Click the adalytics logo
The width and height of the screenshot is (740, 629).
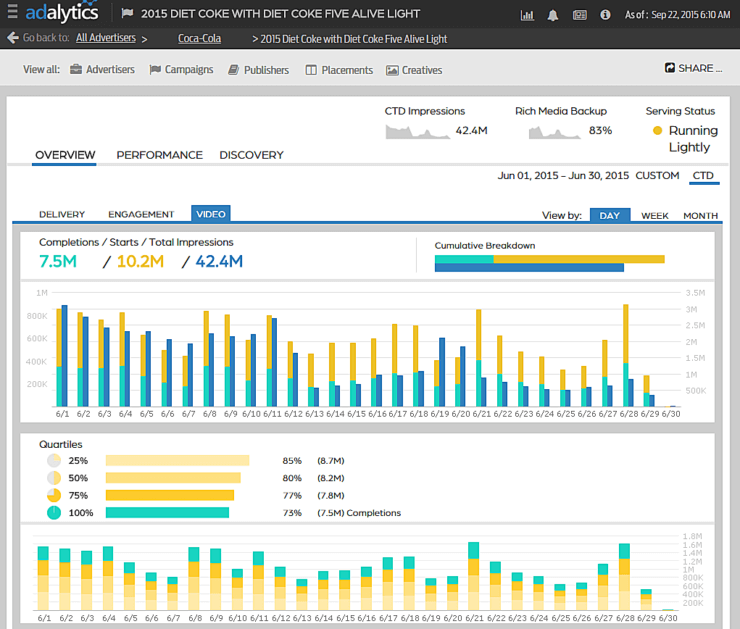(62, 11)
